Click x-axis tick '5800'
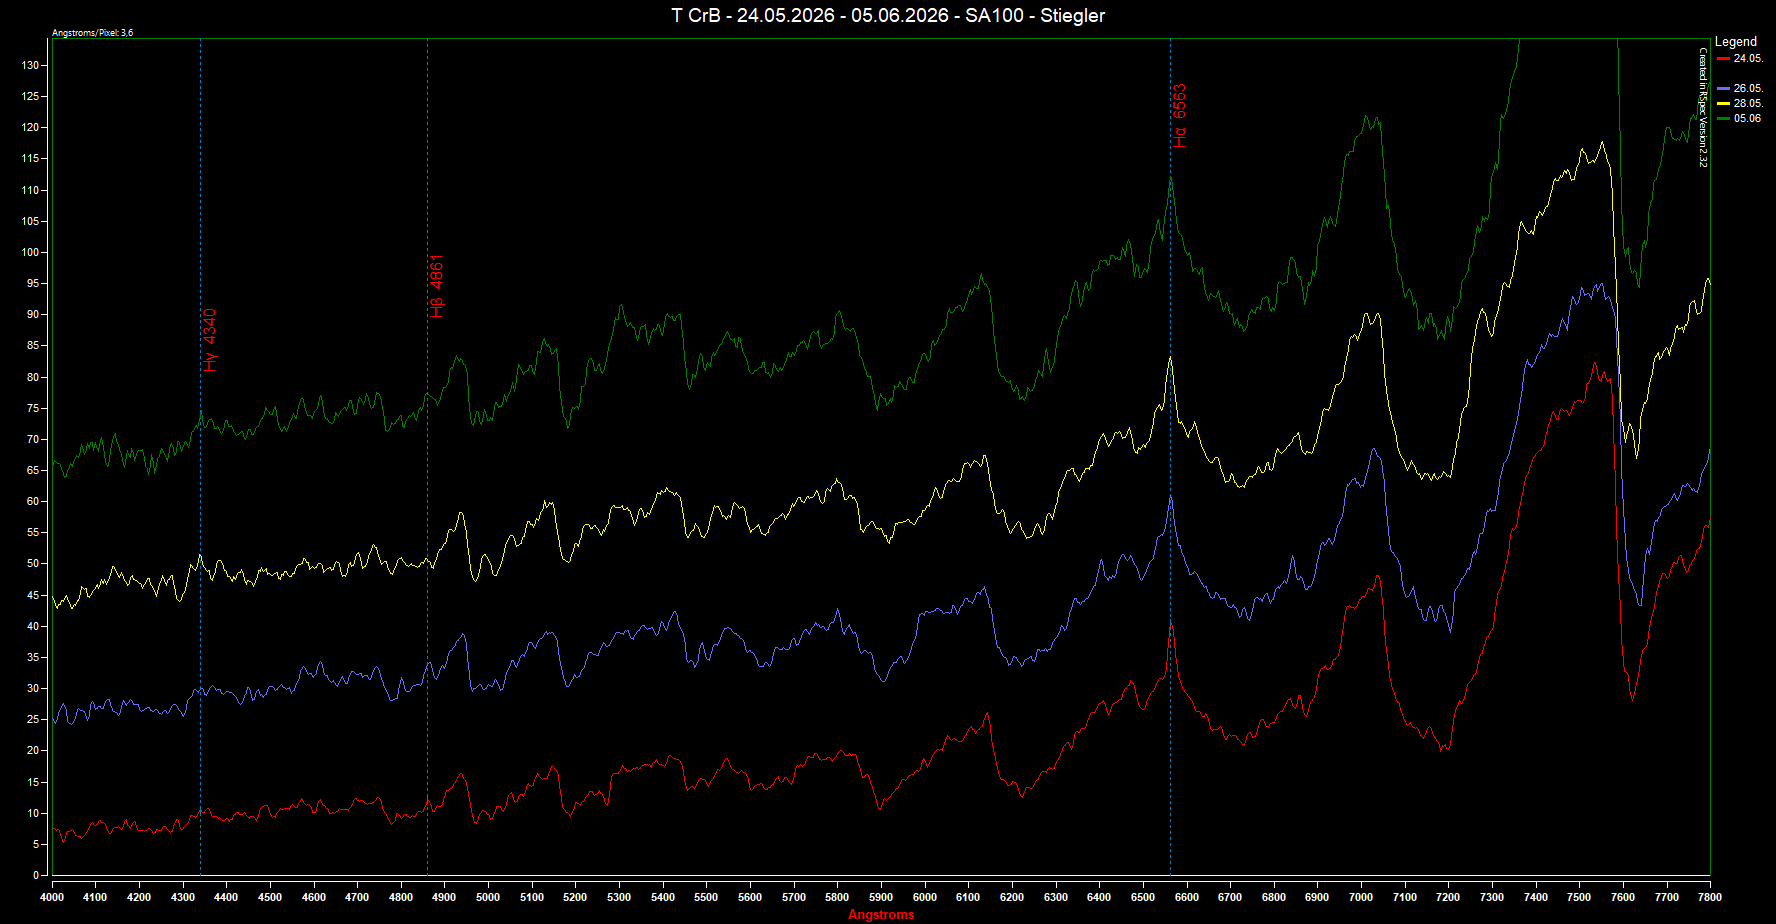Image resolution: width=1776 pixels, height=924 pixels. [837, 897]
